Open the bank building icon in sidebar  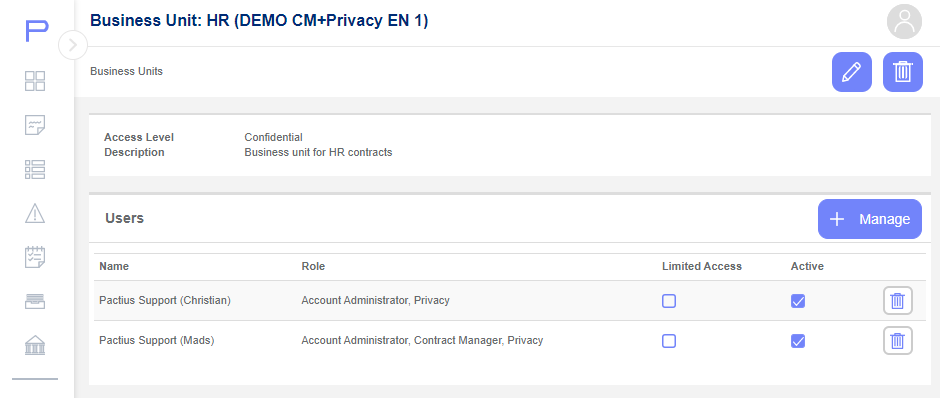point(35,345)
